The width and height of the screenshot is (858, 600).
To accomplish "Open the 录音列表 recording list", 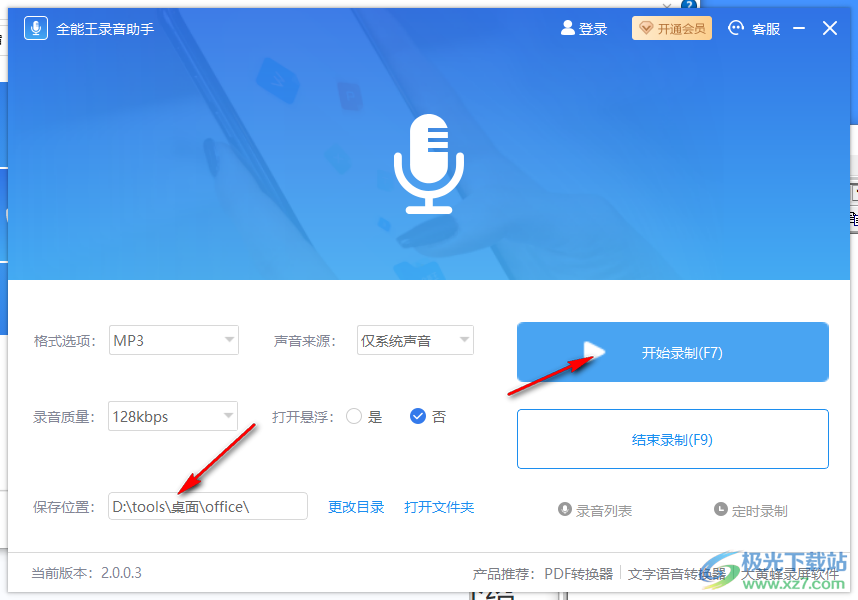I will 596,509.
